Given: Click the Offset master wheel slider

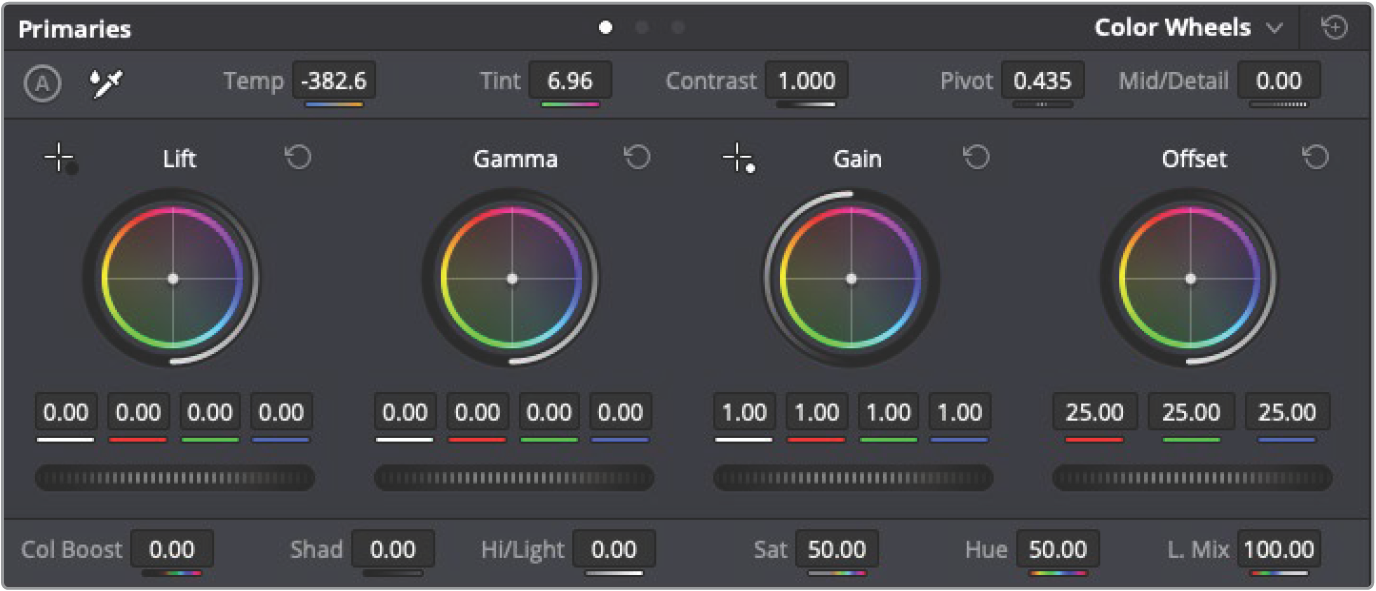Looking at the screenshot, I should (x=1192, y=478).
